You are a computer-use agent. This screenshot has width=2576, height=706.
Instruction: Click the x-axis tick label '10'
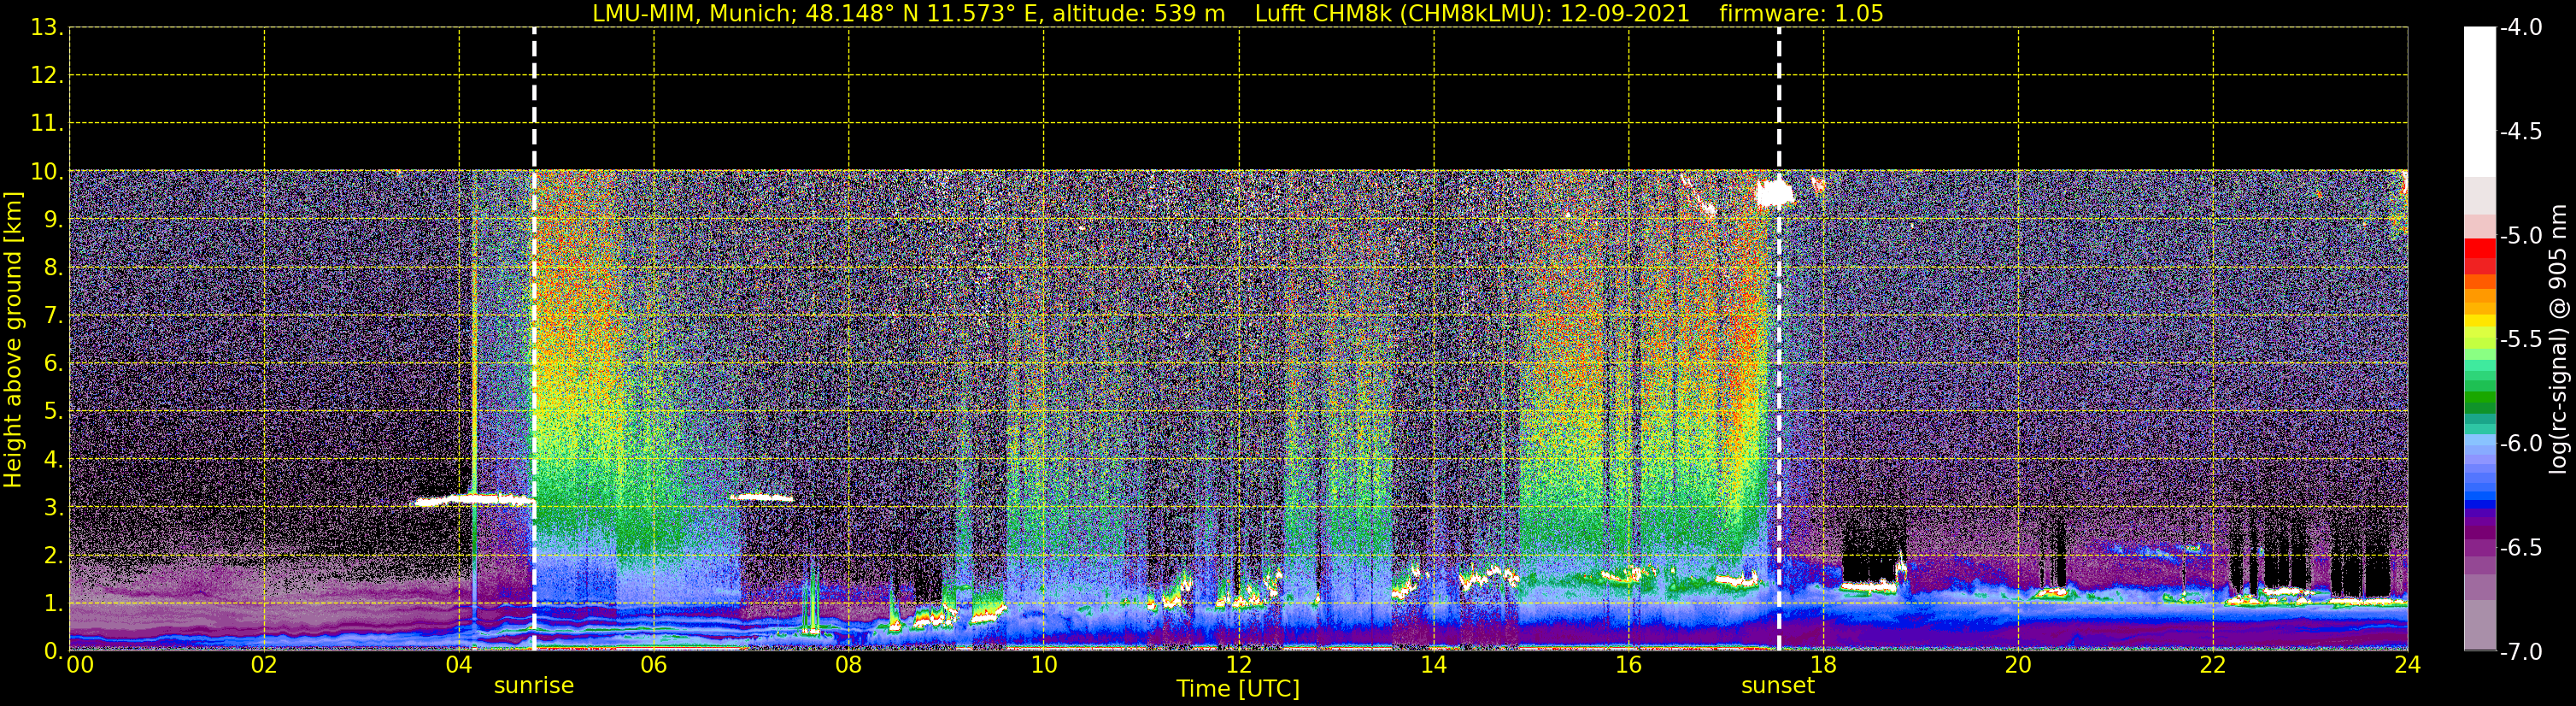point(1043,665)
